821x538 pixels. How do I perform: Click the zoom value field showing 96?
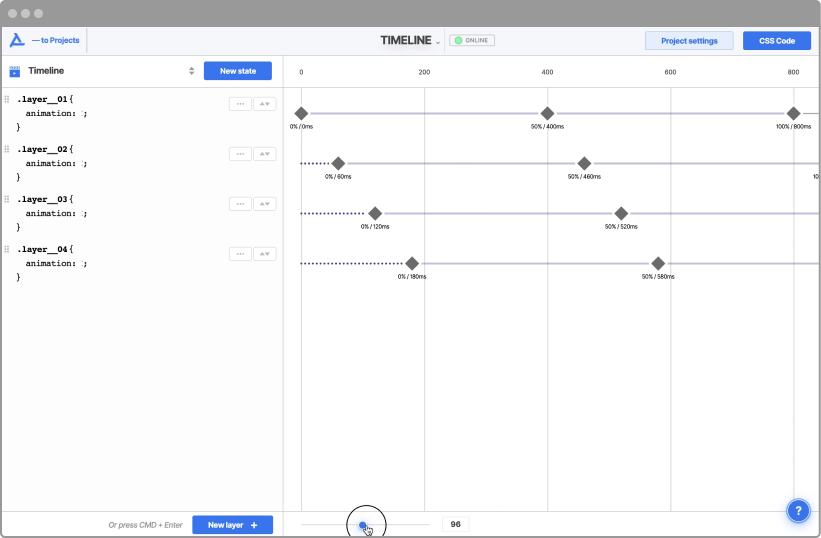(456, 524)
